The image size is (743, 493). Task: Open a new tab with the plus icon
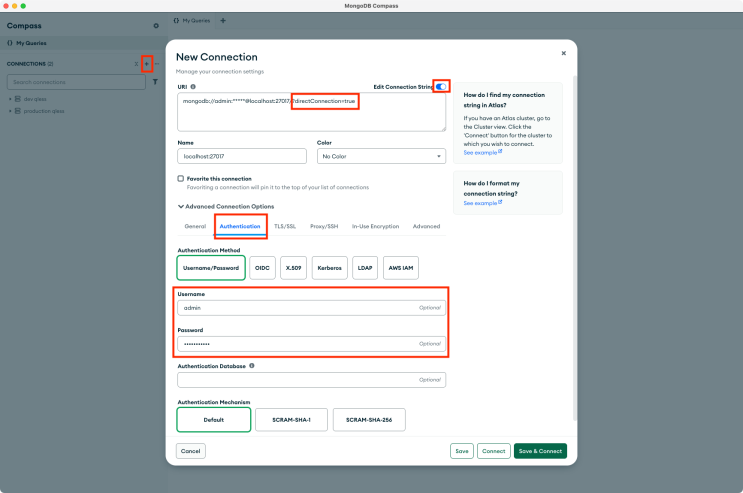click(223, 20)
